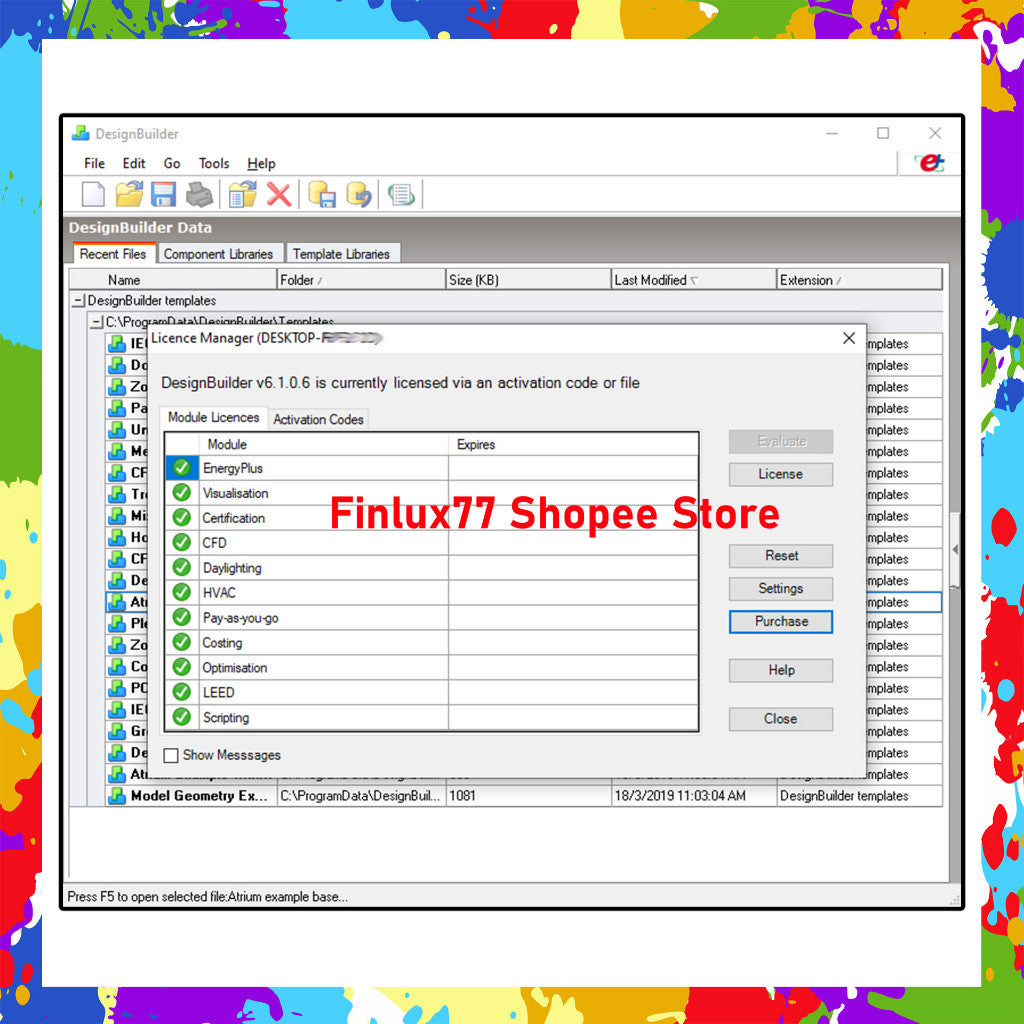Sort by the Last Modified column header
The height and width of the screenshot is (1024, 1024).
click(x=657, y=279)
